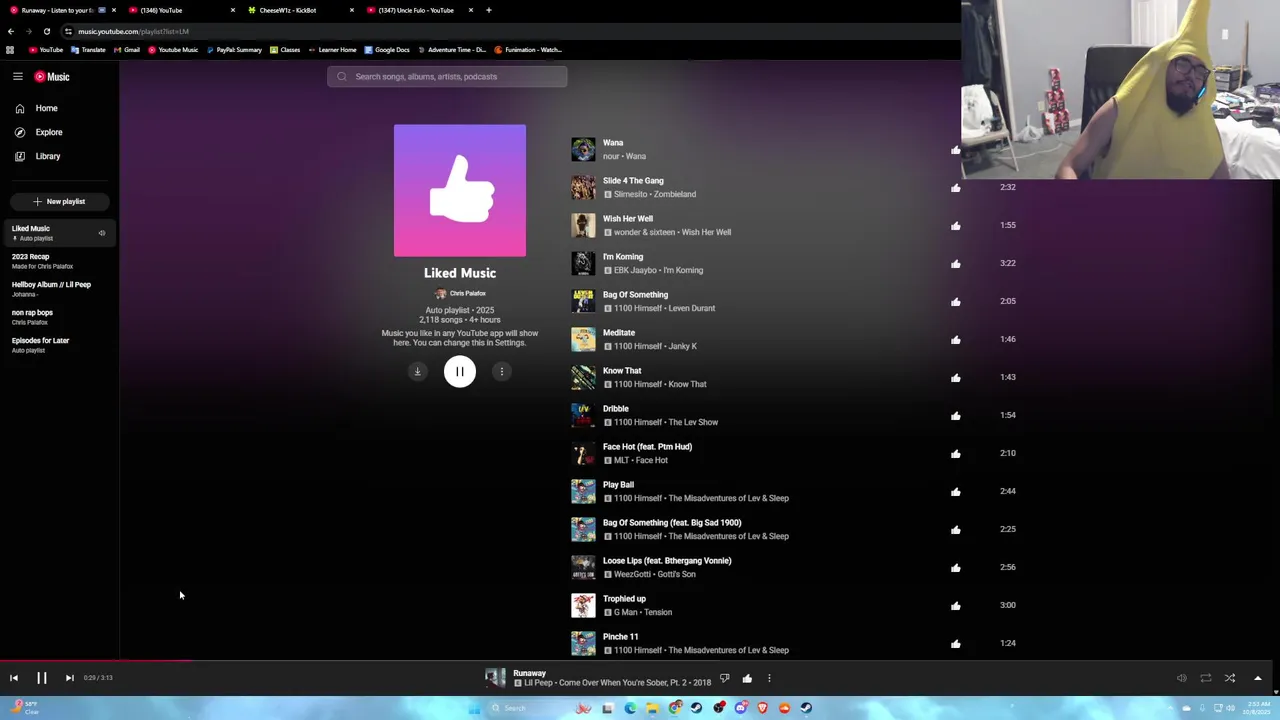Viewport: 1280px width, 720px height.
Task: Click the search songs, albums, artists field
Action: click(x=447, y=76)
